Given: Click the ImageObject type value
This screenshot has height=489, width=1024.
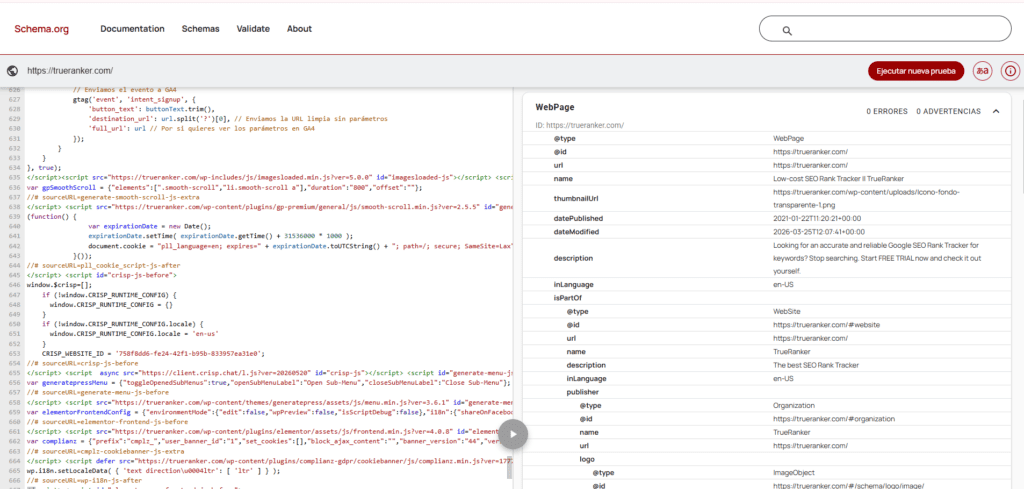Looking at the screenshot, I should 793,472.
